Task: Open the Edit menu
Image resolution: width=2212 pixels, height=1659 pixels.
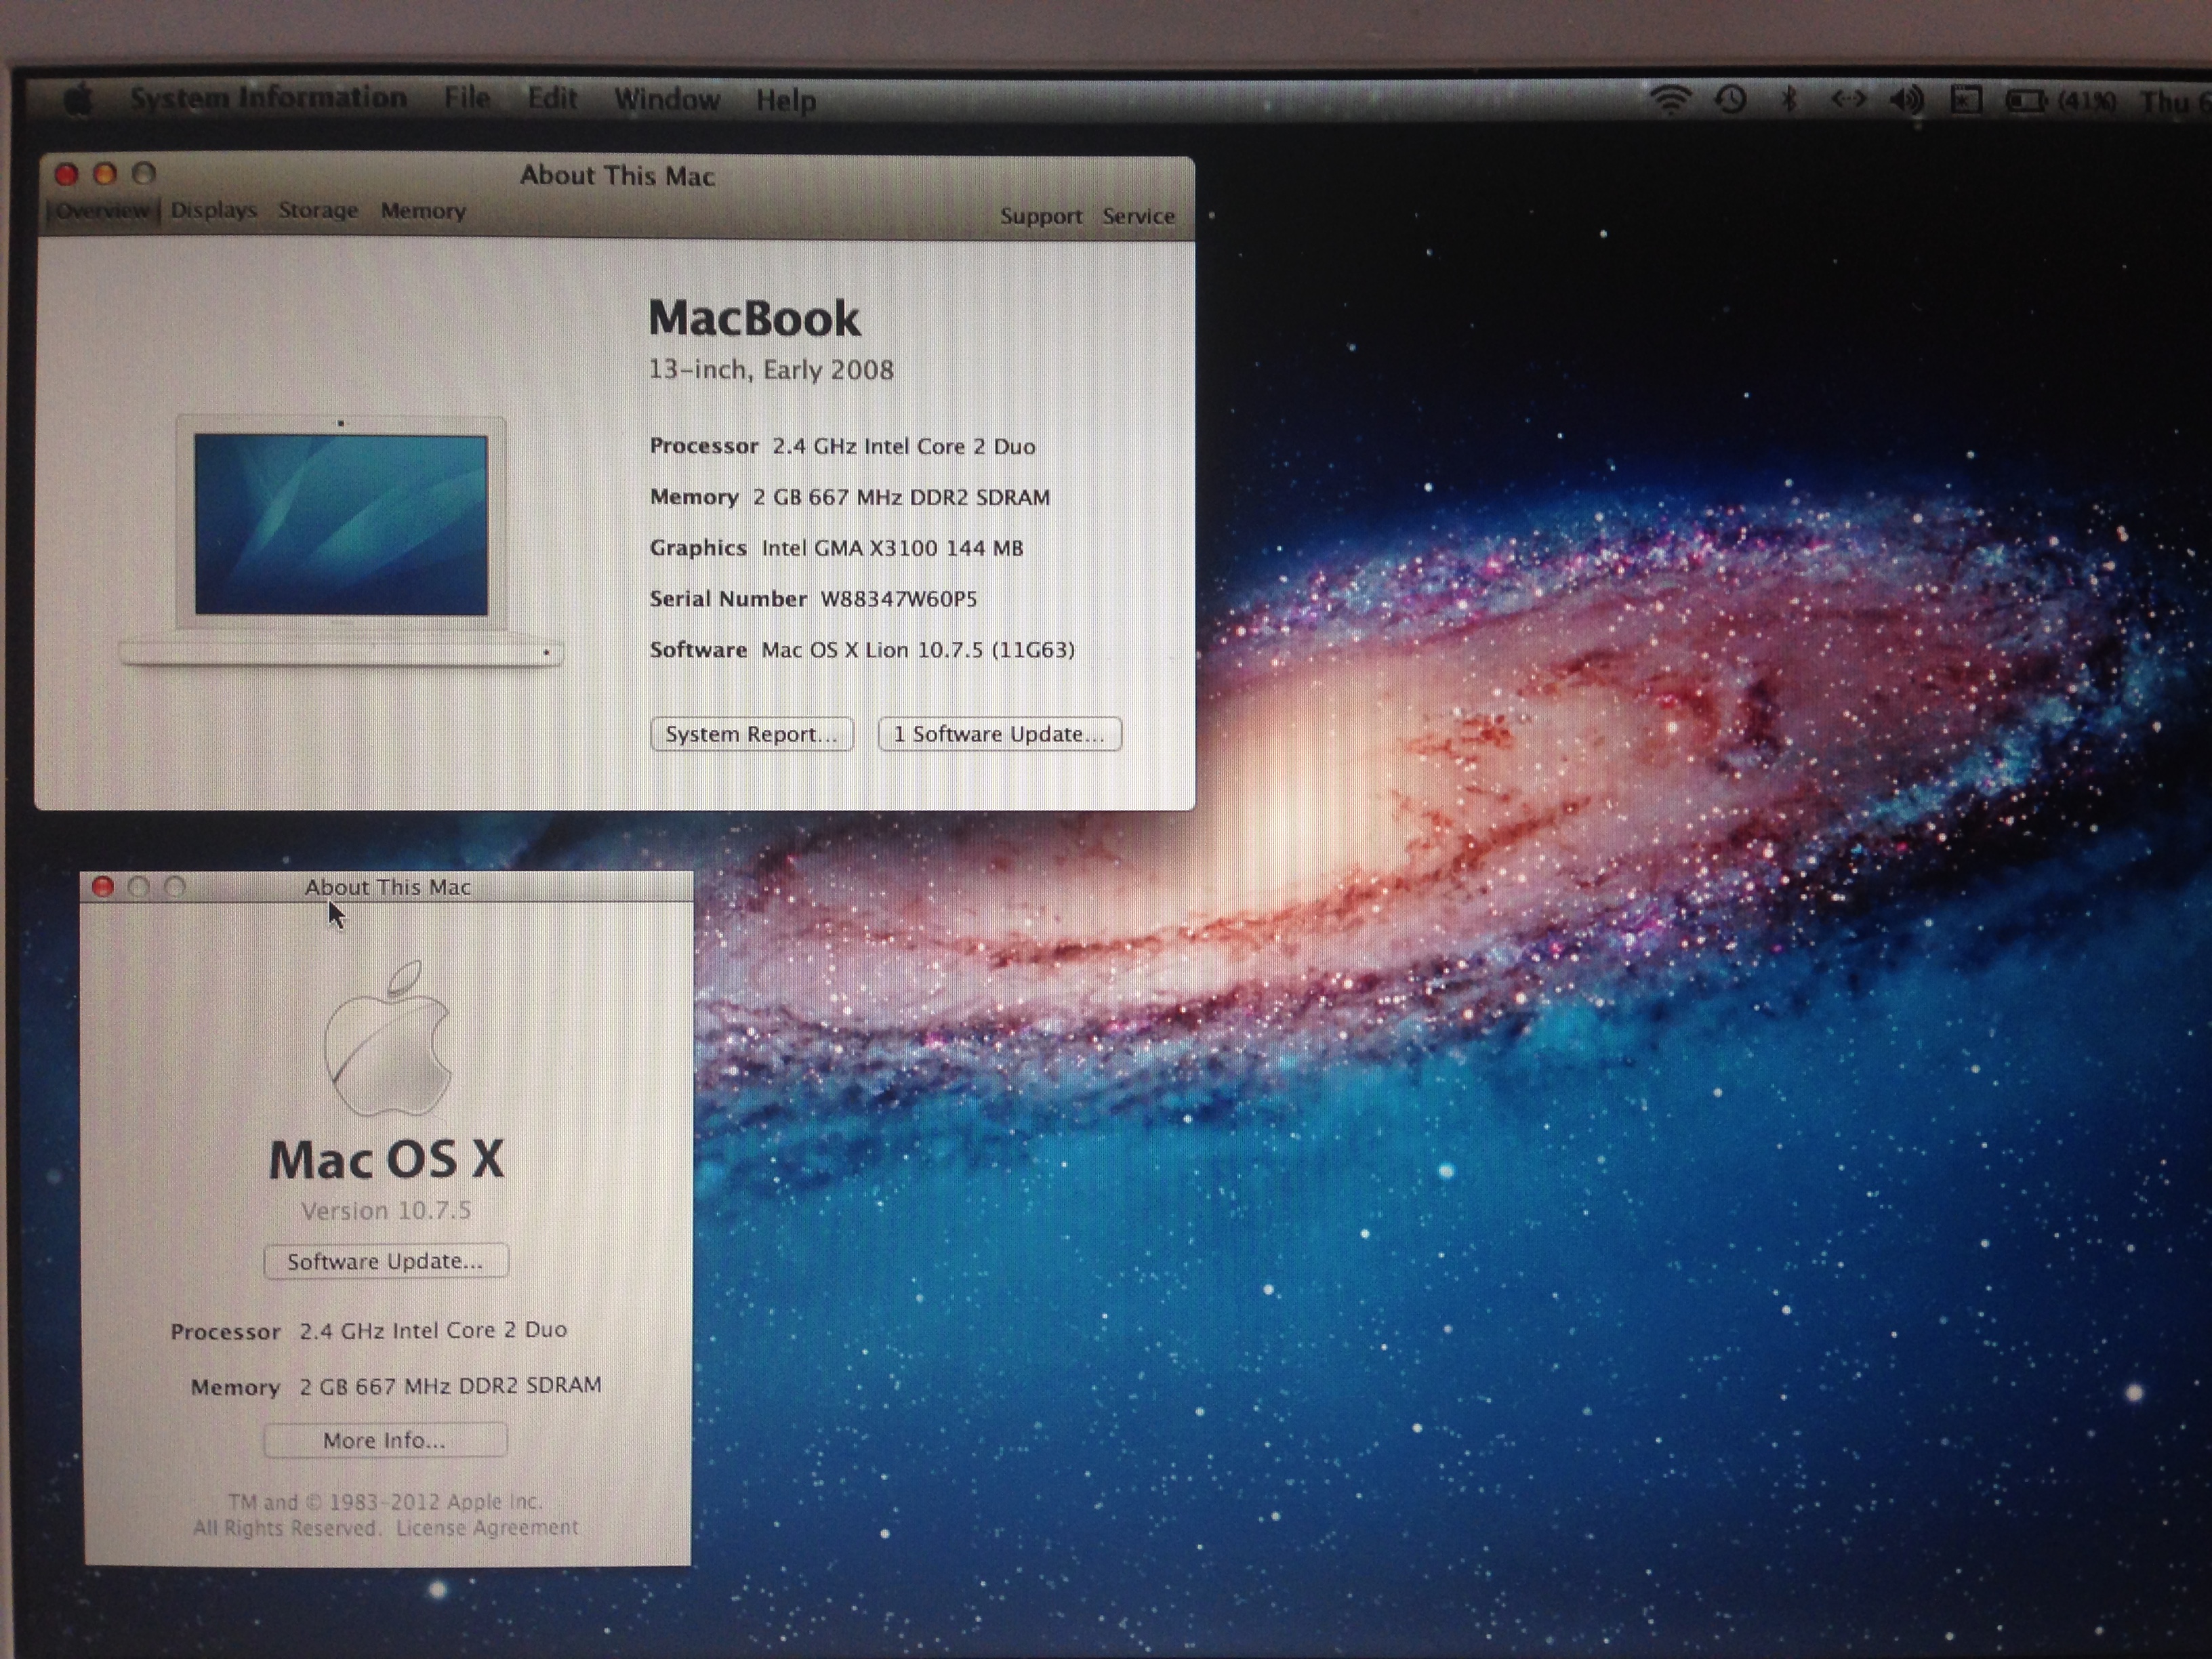Action: click(x=552, y=98)
